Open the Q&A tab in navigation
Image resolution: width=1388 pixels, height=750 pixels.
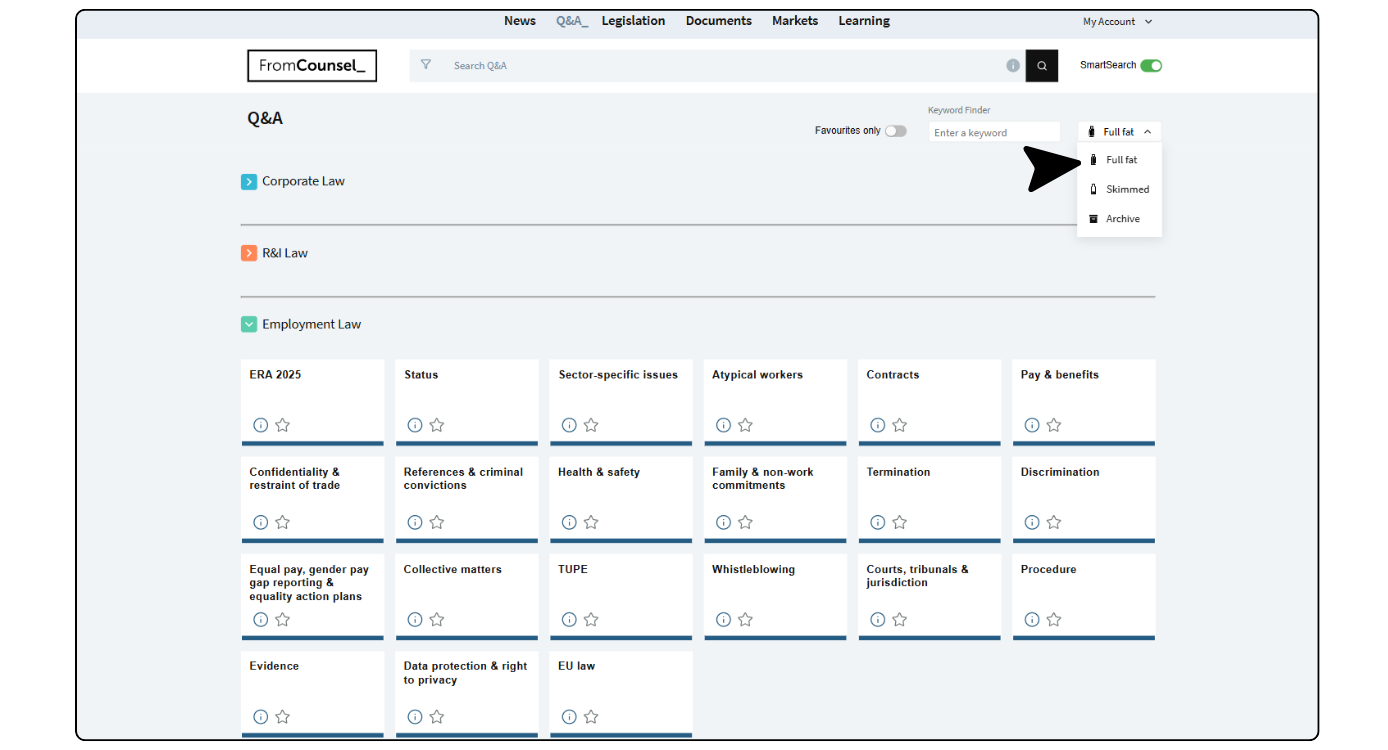572,21
